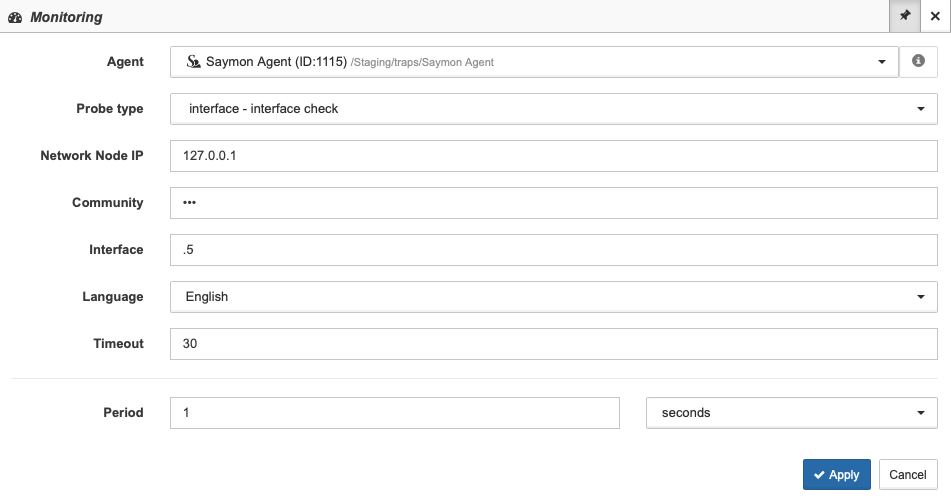This screenshot has width=951, height=501.
Task: Click the checkmark icon on Apply
Action: click(819, 475)
